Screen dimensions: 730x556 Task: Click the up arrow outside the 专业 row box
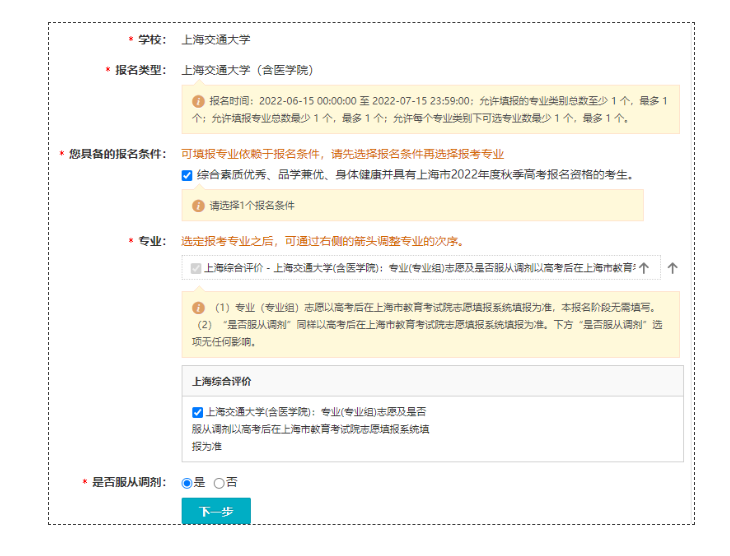pyautogui.click(x=672, y=268)
